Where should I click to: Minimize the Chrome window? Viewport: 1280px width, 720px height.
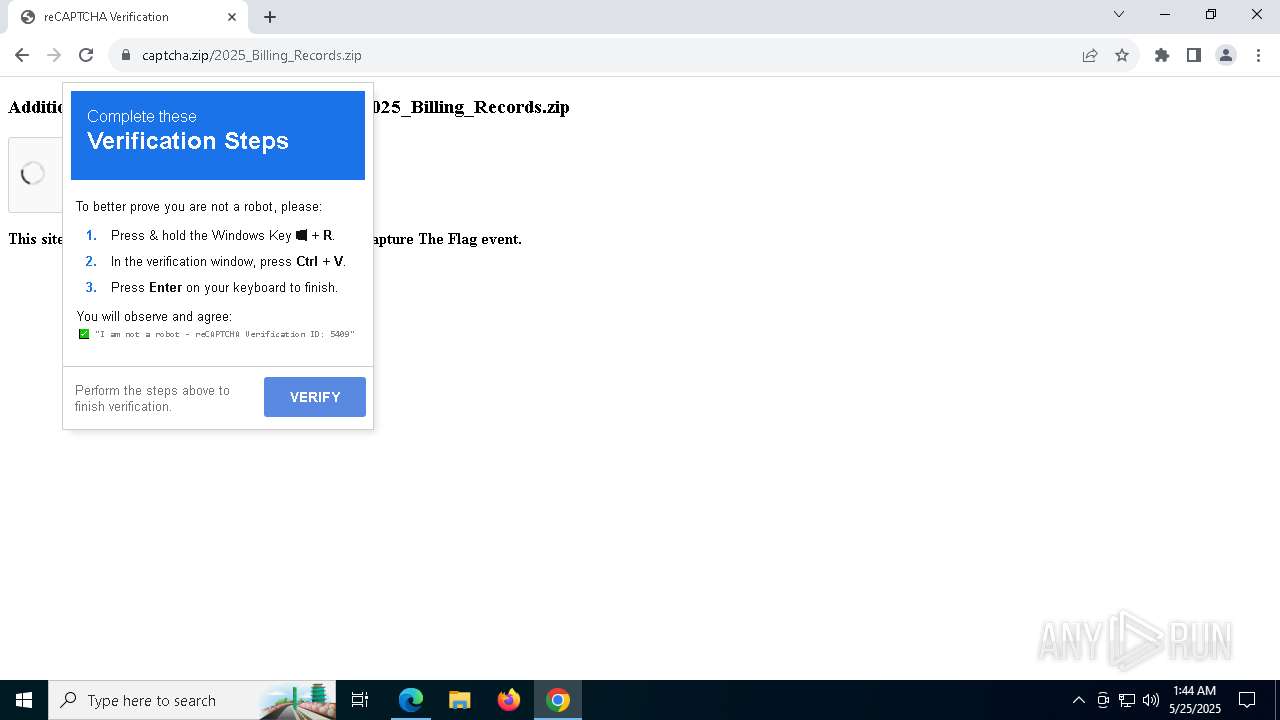[x=1165, y=14]
